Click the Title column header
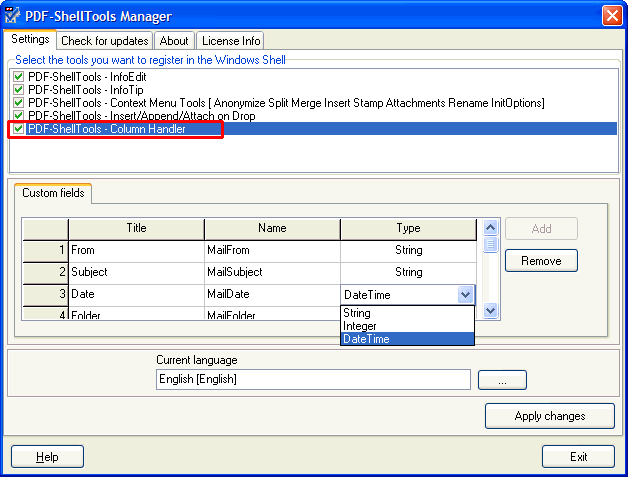The width and height of the screenshot is (628, 477). tap(136, 229)
